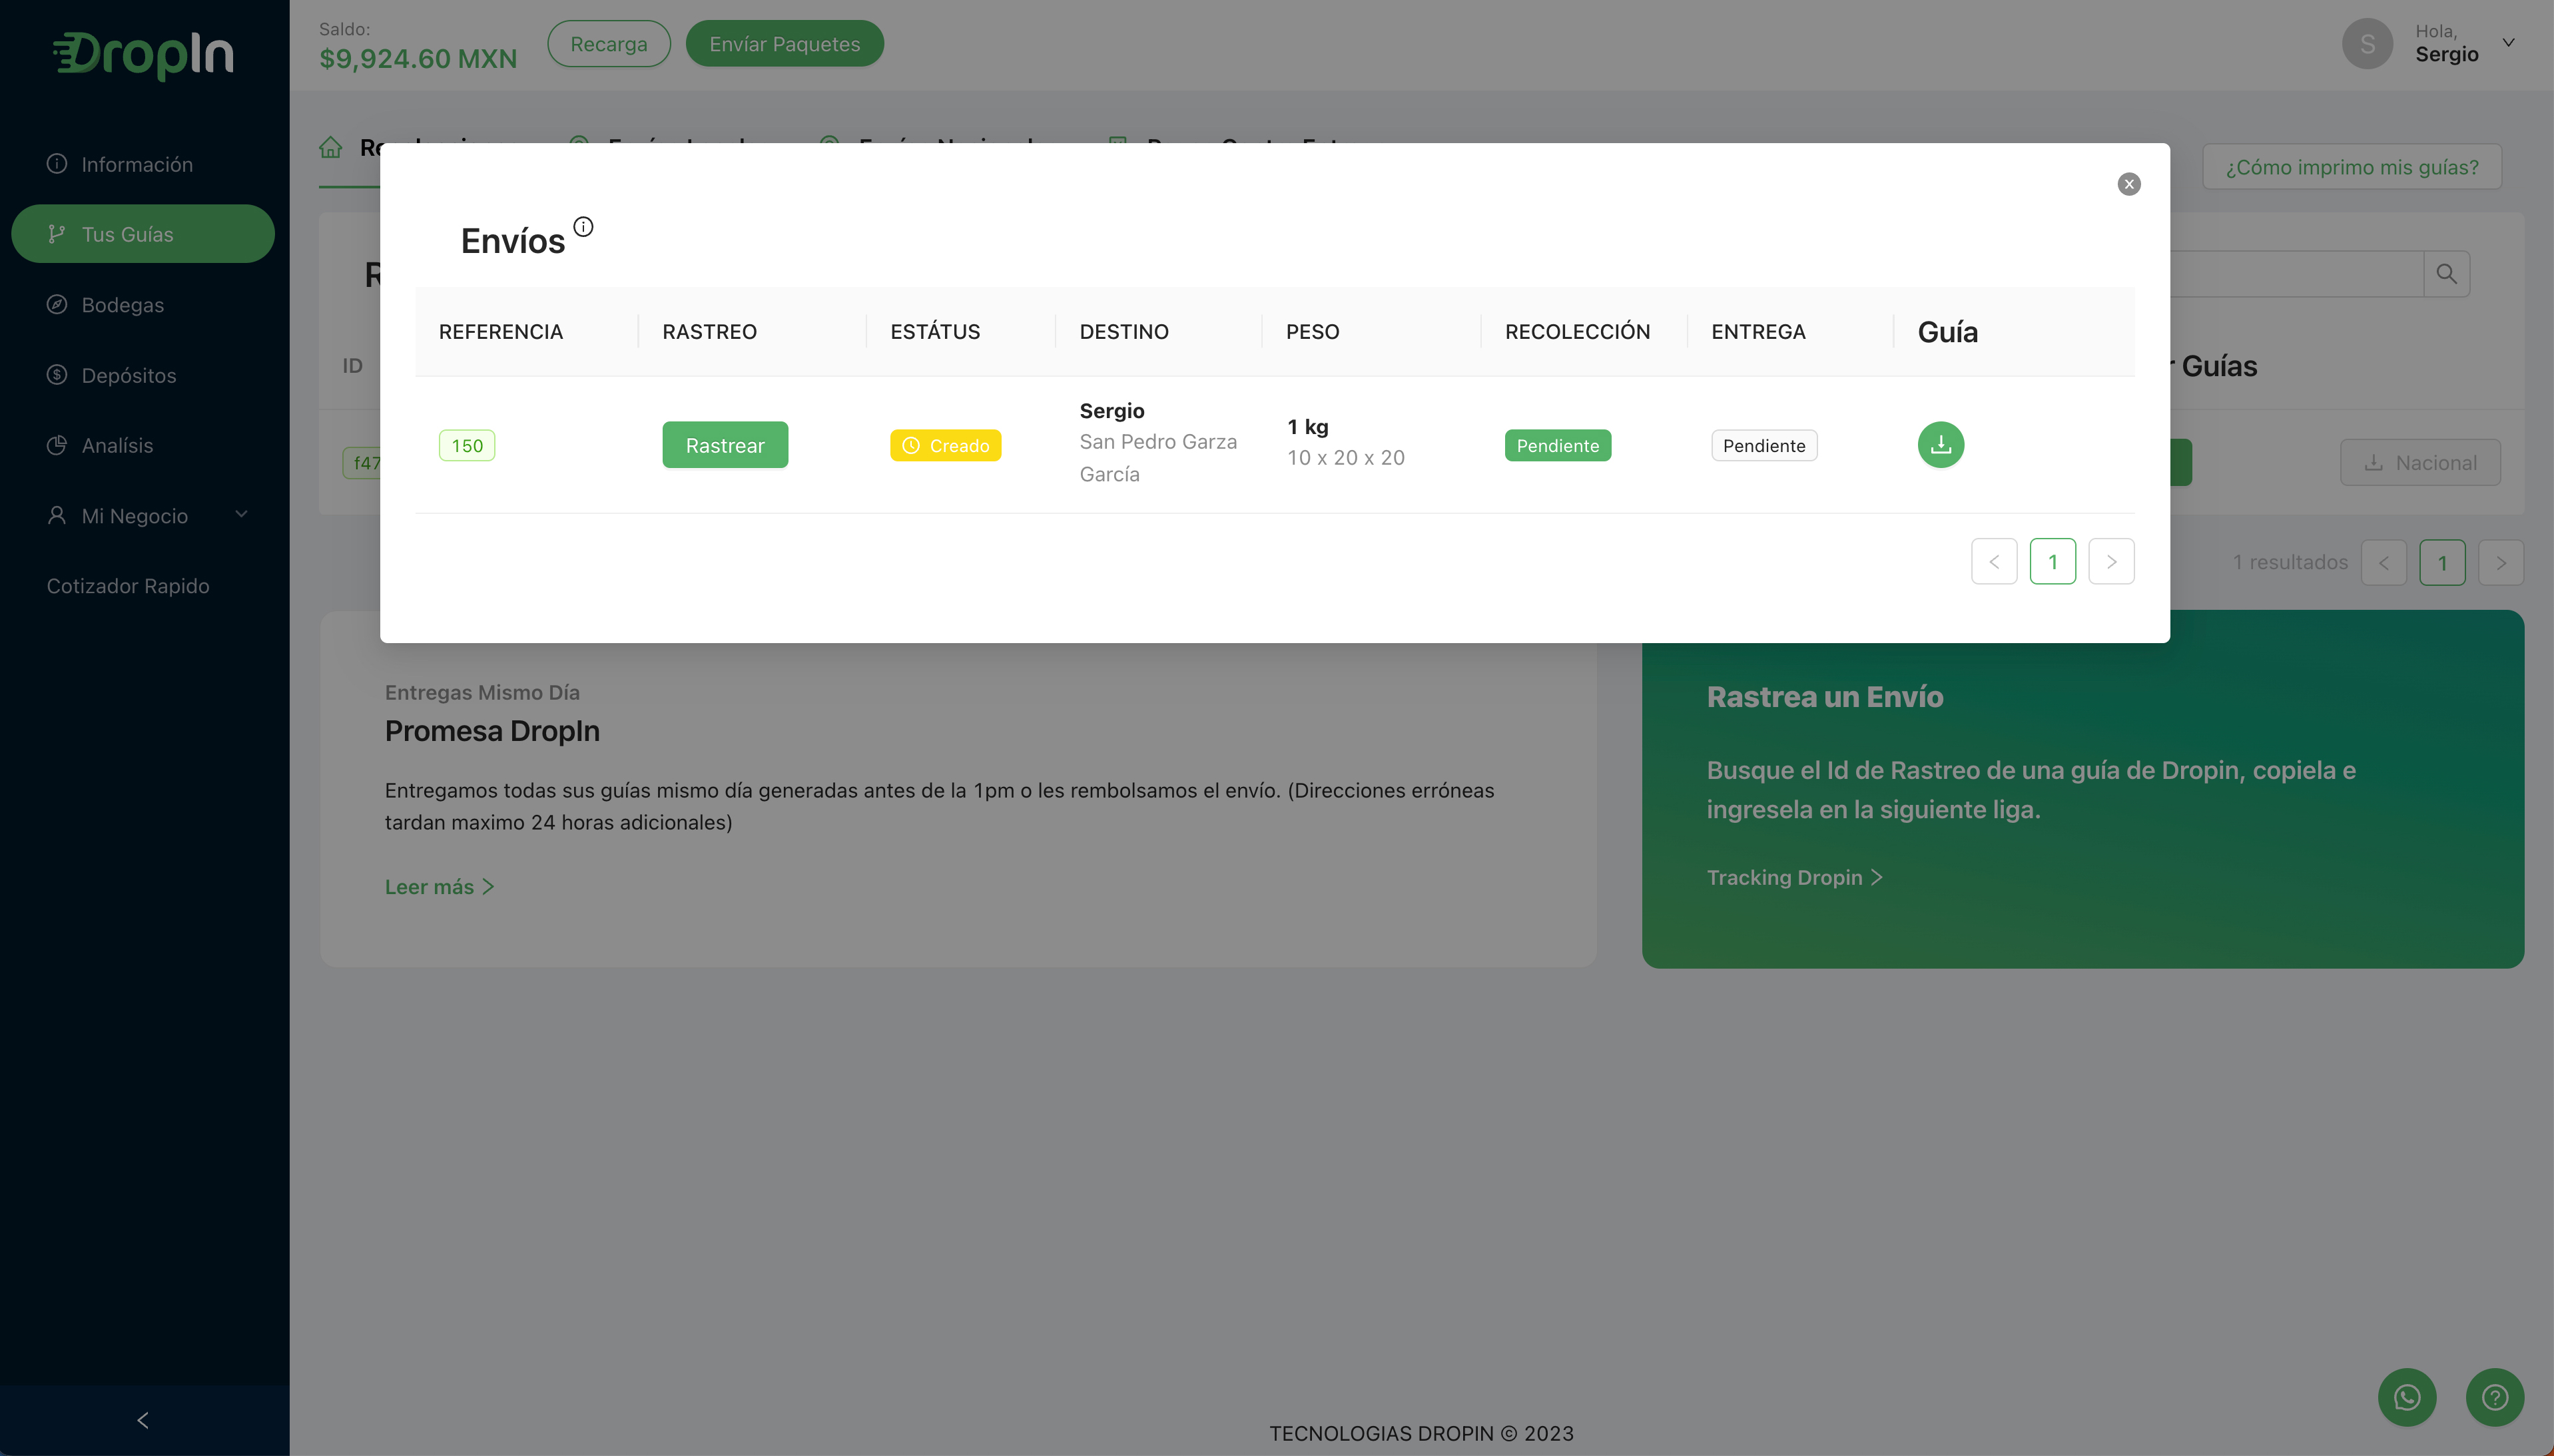Go to next page in Envíos modal
Viewport: 2554px width, 1456px height.
[2111, 562]
